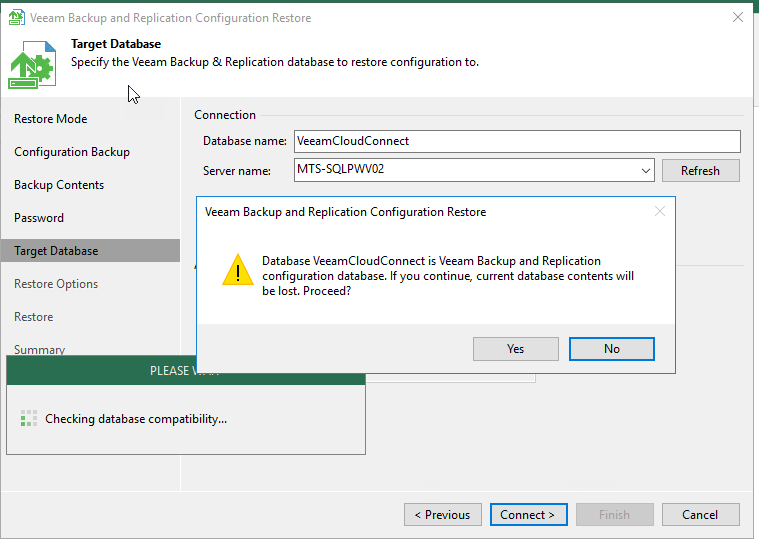759x542 pixels.
Task: Select the Restore Mode step
Action: (51, 119)
